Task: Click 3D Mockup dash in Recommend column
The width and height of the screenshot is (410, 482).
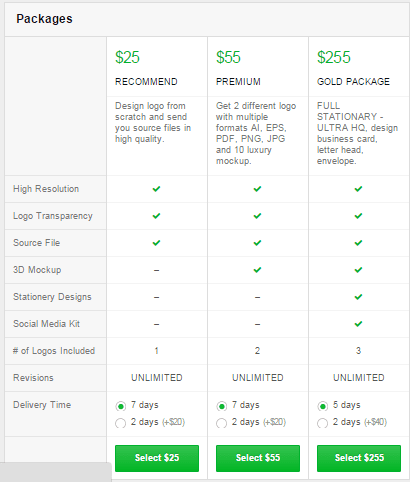Action: point(156,270)
